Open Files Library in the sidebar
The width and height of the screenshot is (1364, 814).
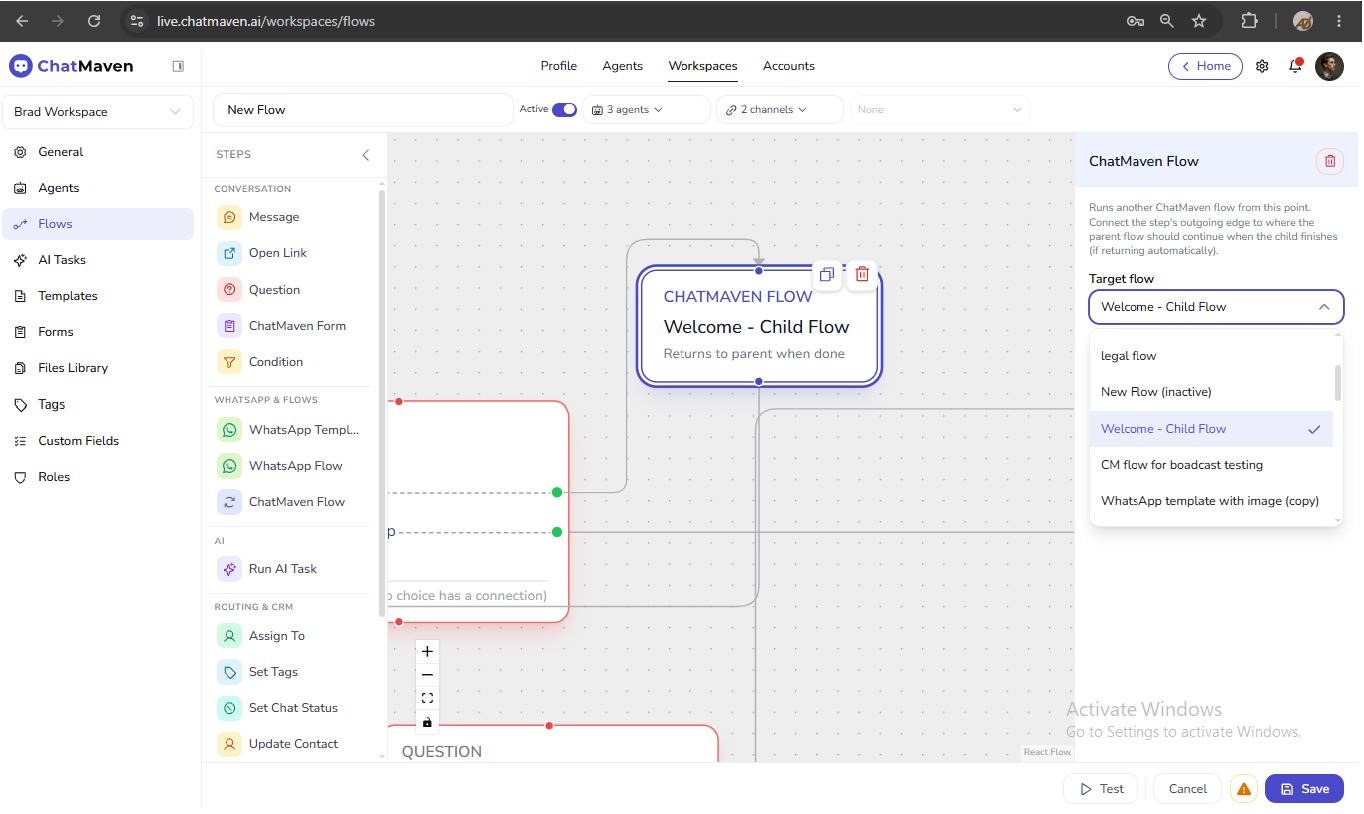pos(98,368)
